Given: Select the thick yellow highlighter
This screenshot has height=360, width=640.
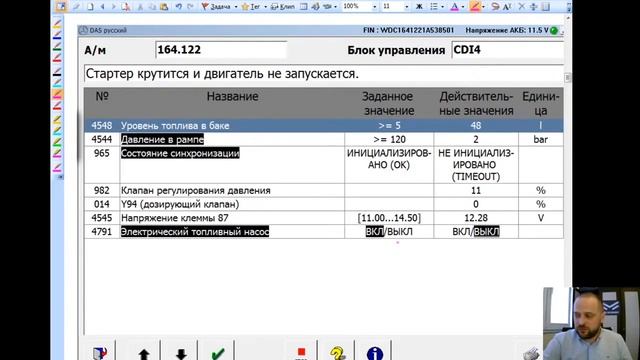Looking at the screenshot, I should click(57, 119).
